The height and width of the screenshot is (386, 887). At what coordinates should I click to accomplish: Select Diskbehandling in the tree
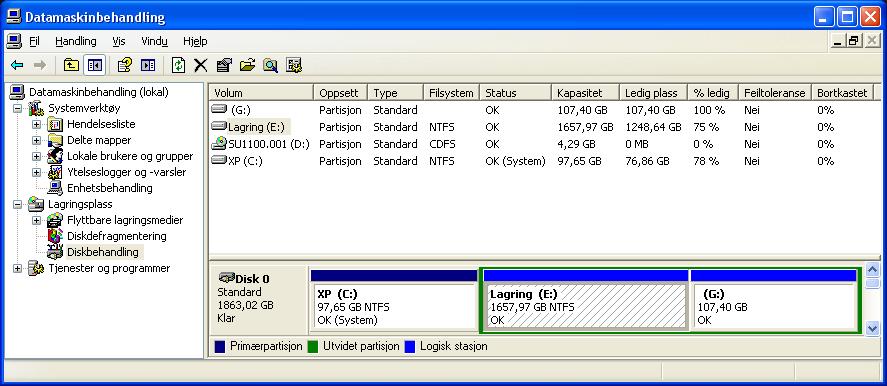click(102, 252)
